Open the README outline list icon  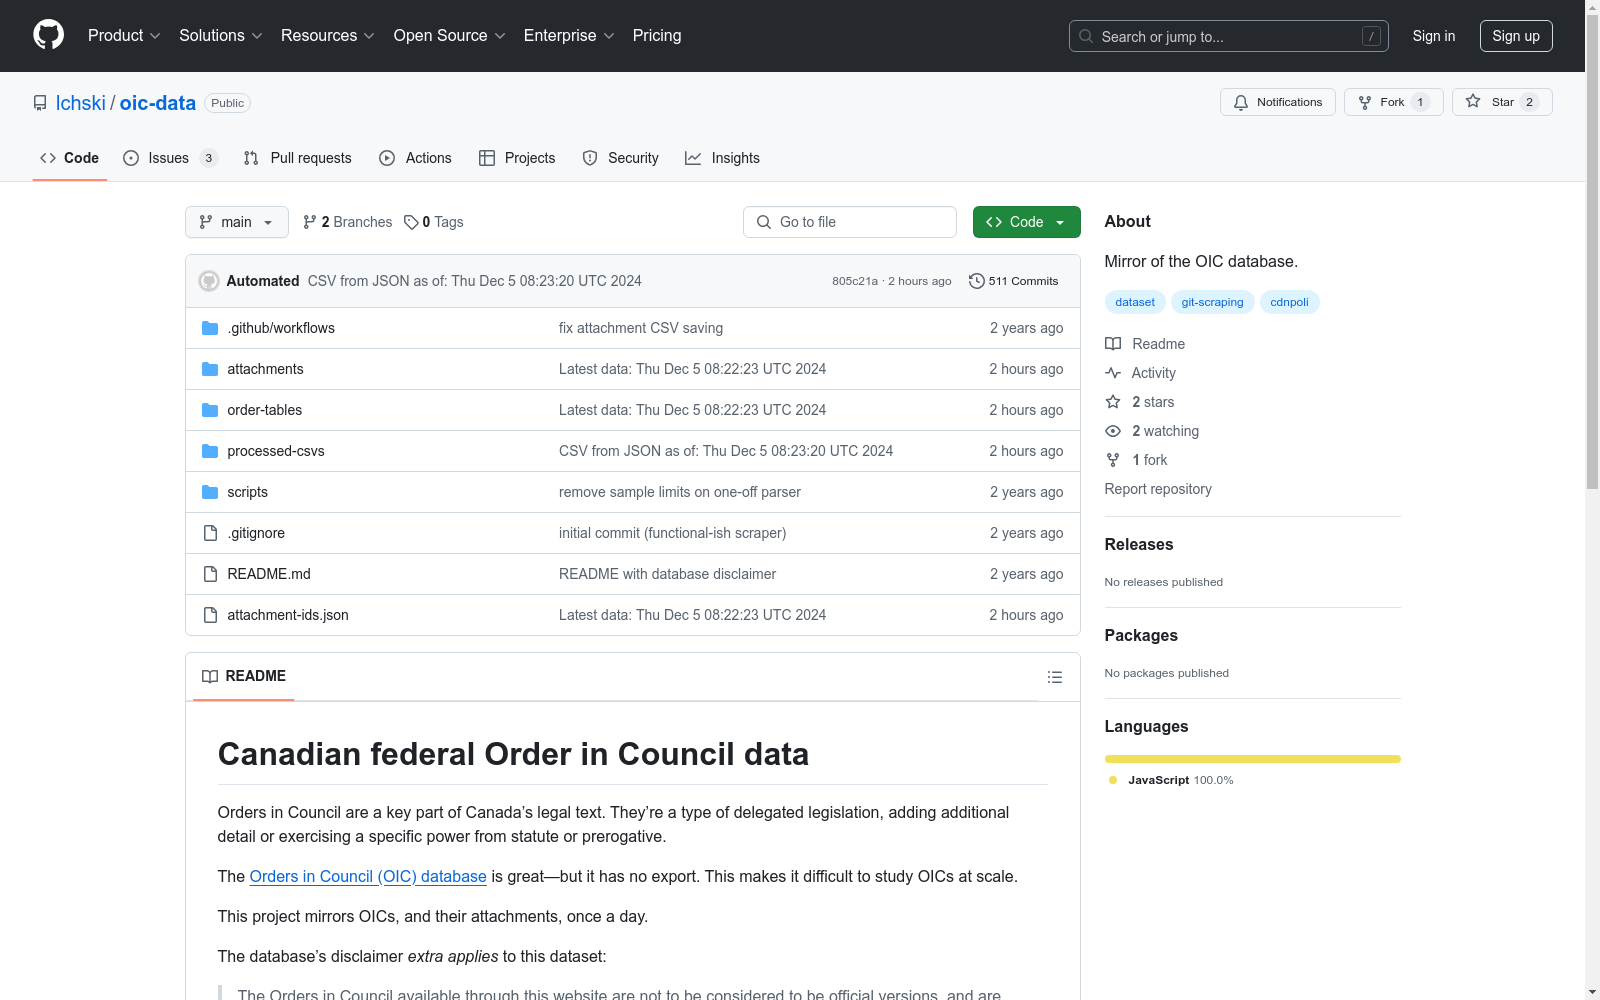pos(1054,677)
